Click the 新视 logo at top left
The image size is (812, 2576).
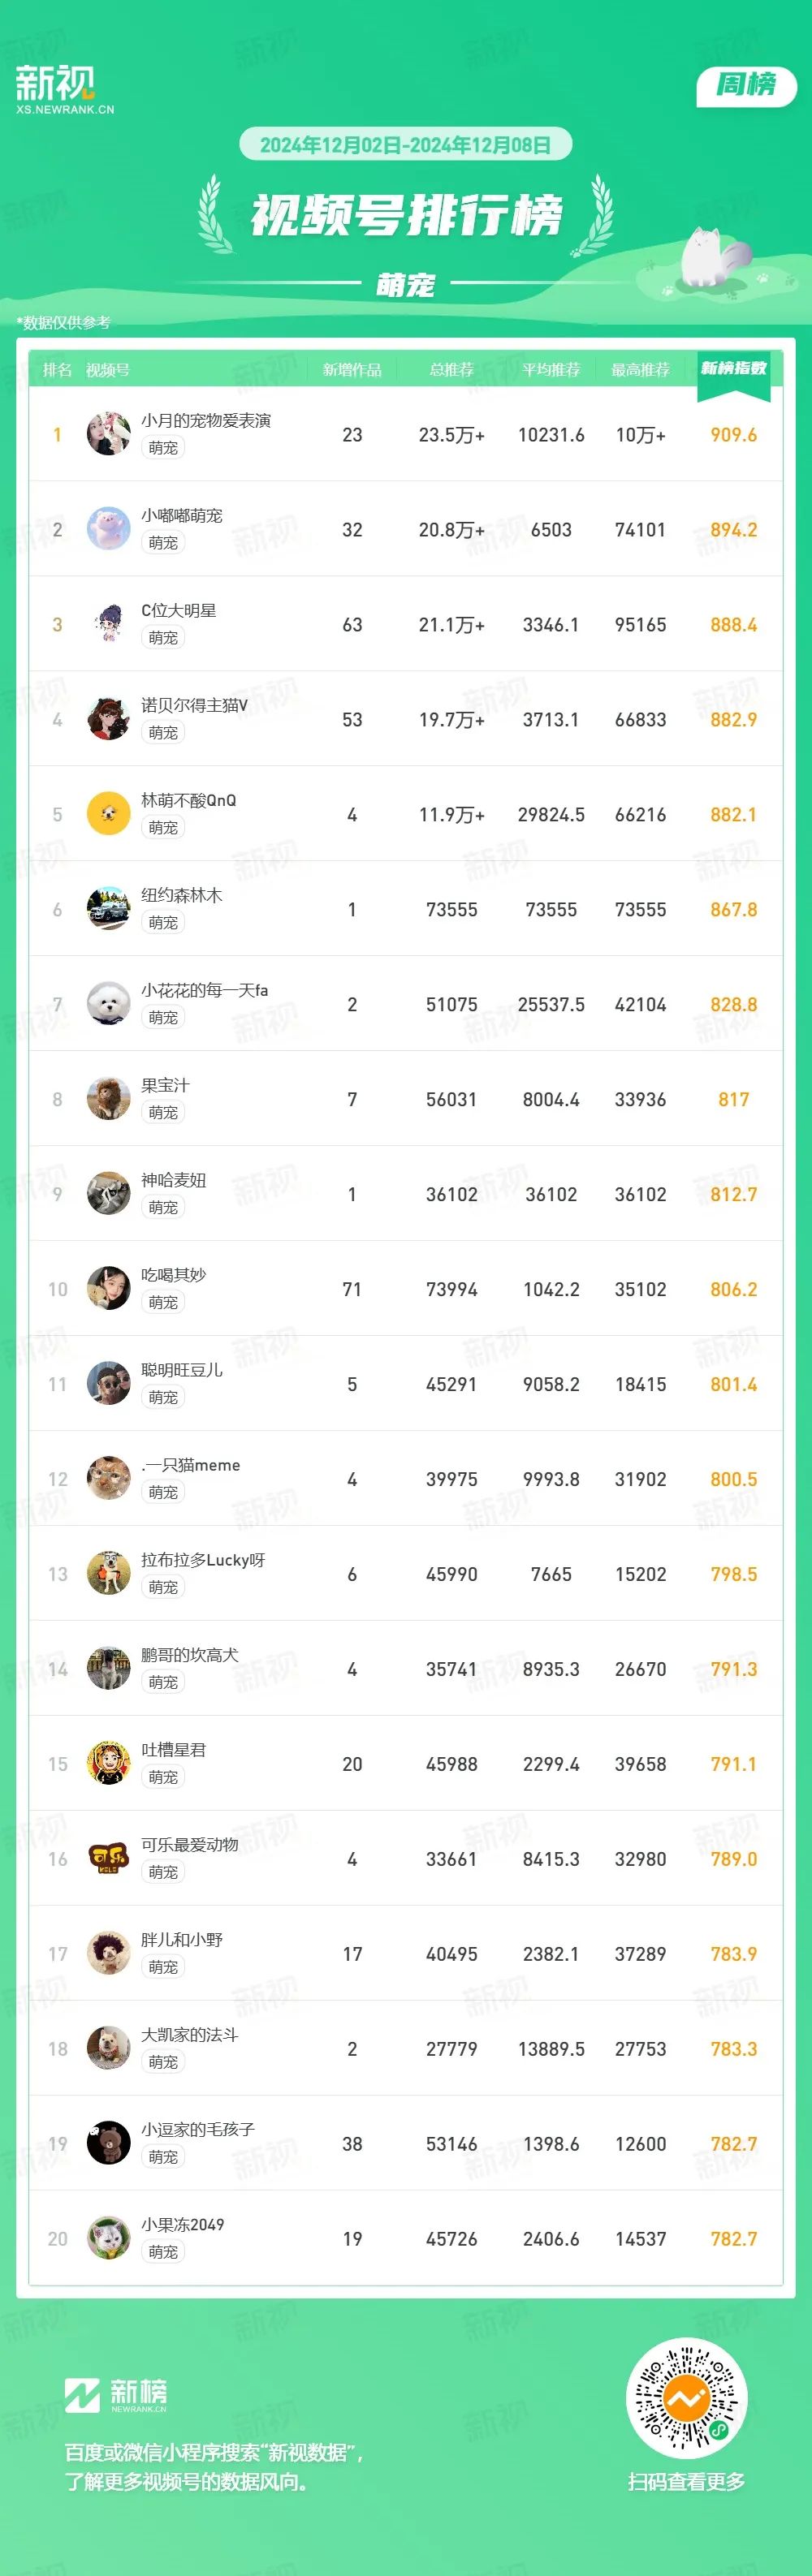(64, 88)
